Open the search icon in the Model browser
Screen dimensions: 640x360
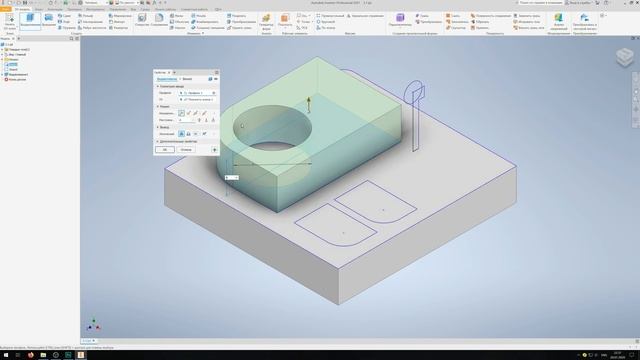(71, 38)
